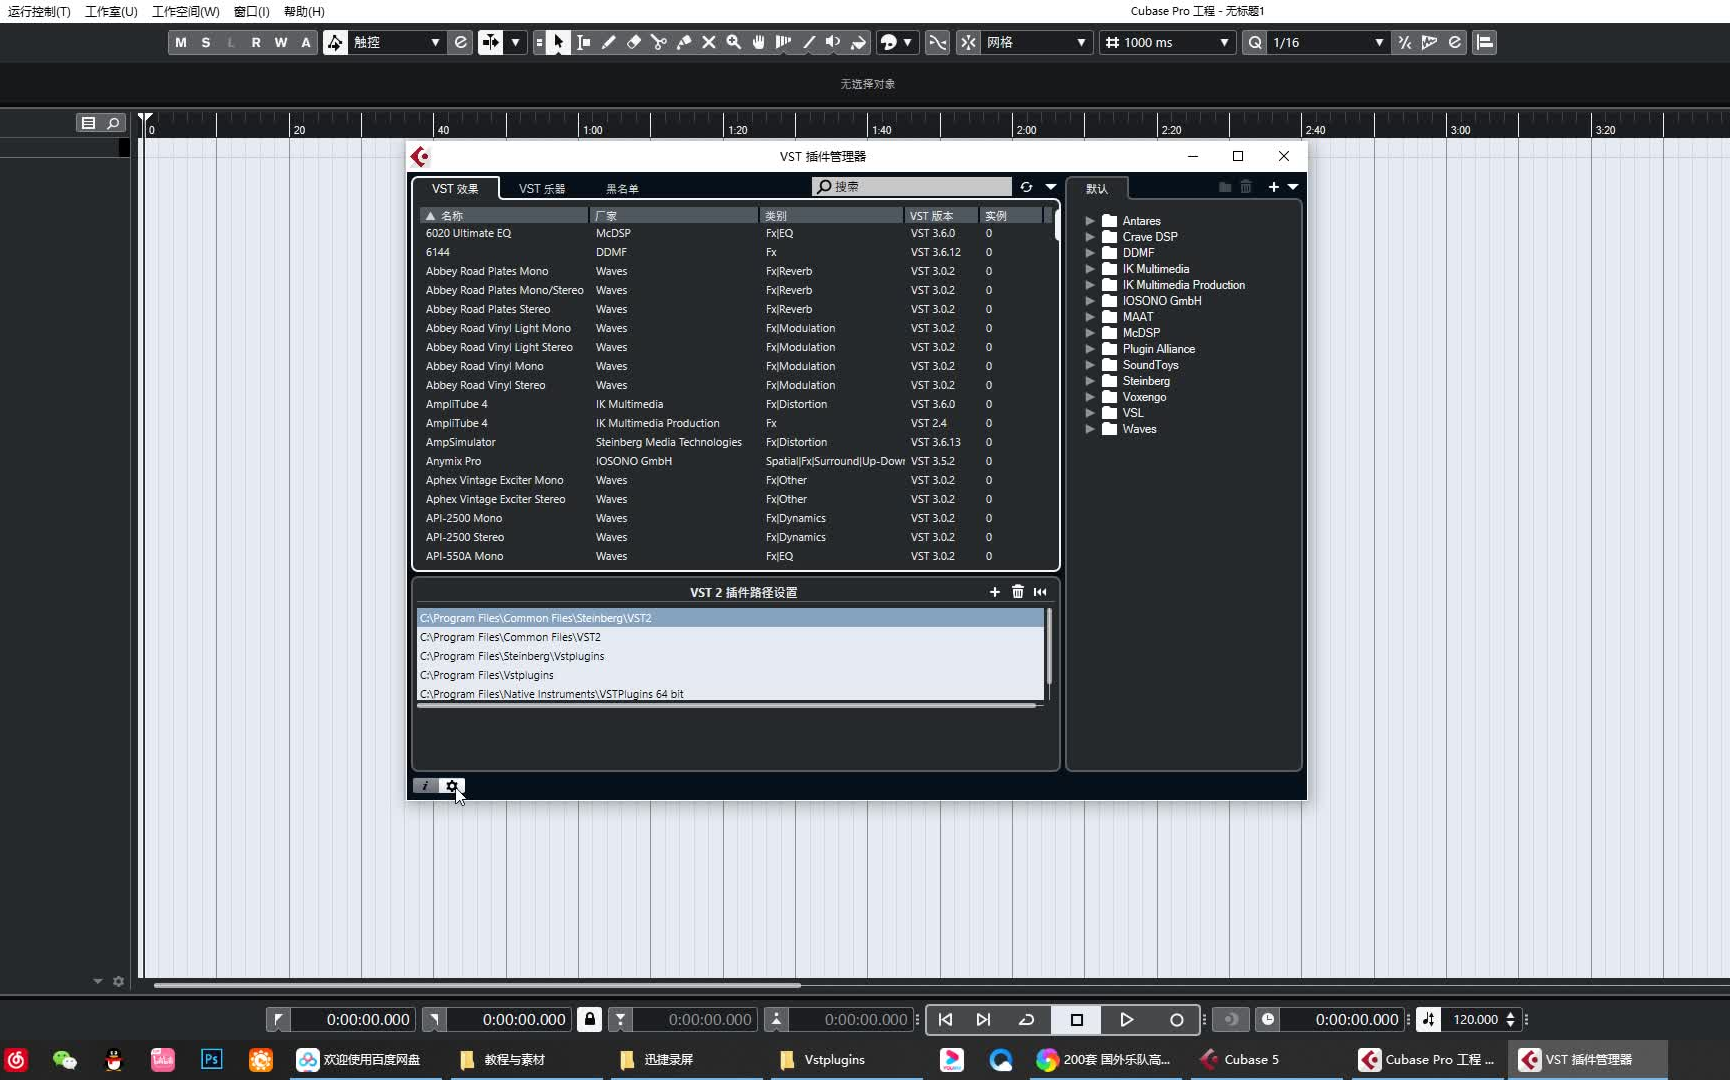
Task: Select the Mute X tool
Action: tap(709, 42)
